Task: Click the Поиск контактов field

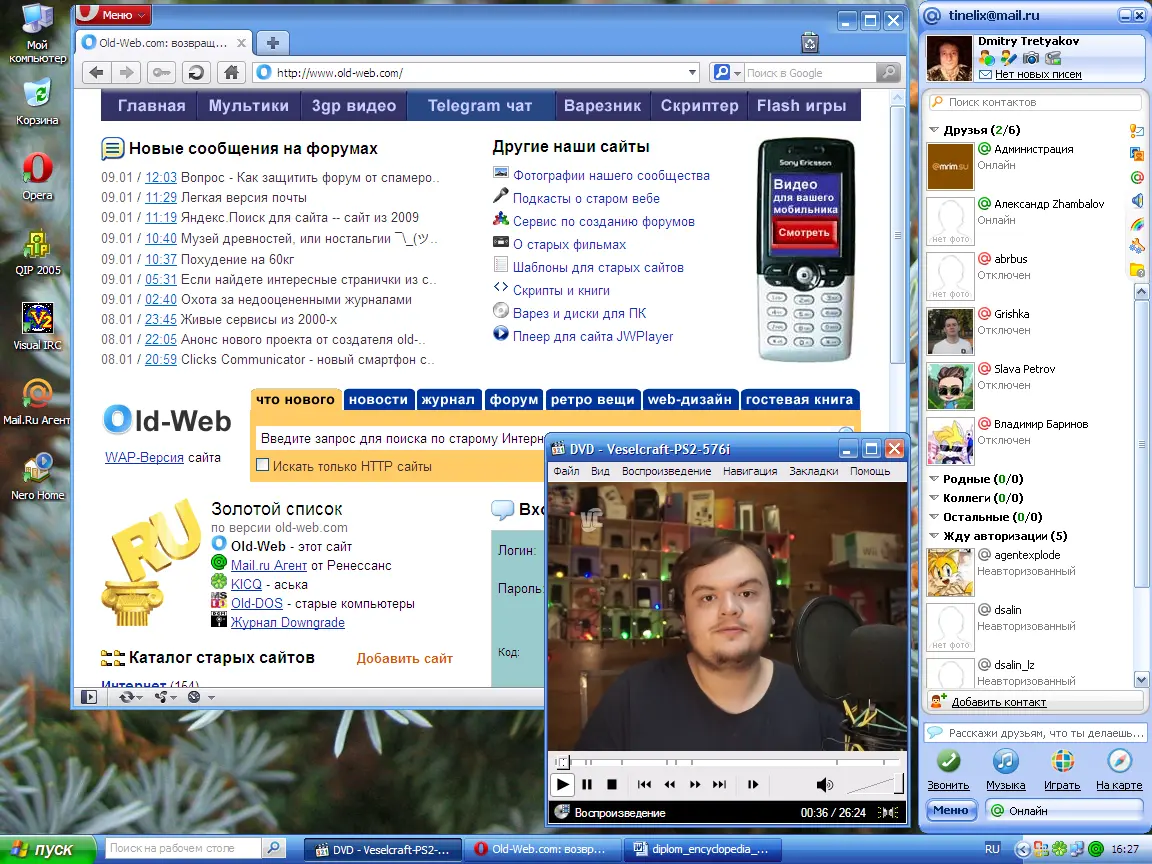Action: click(x=1034, y=102)
